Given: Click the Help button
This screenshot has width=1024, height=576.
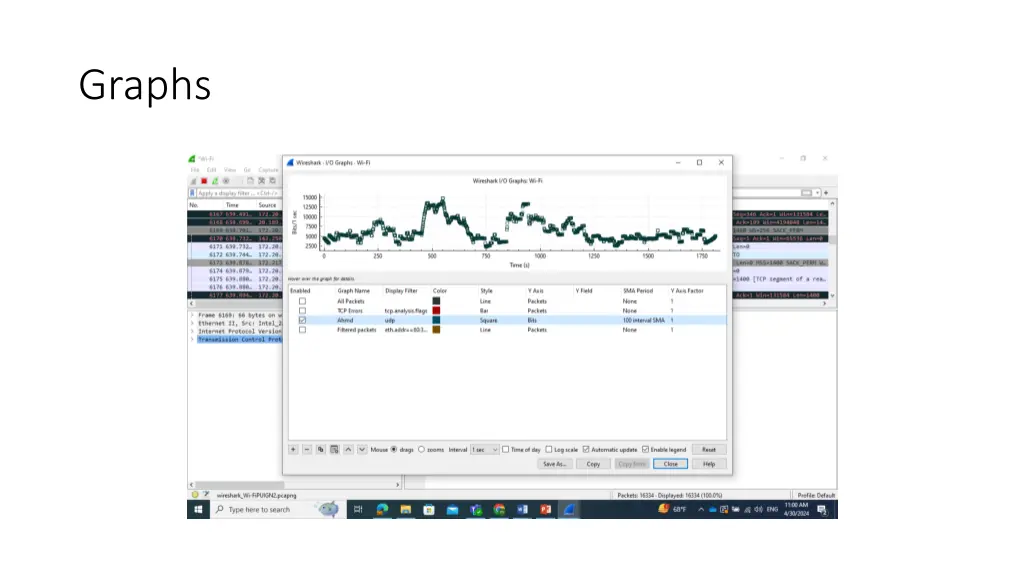Looking at the screenshot, I should pyautogui.click(x=709, y=464).
